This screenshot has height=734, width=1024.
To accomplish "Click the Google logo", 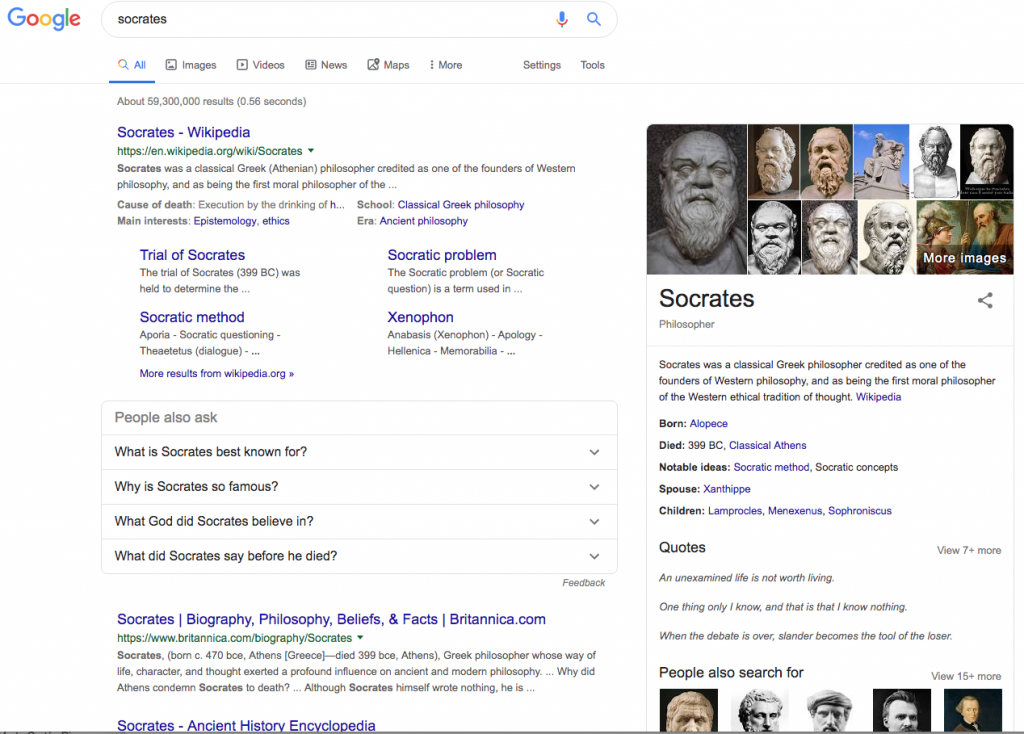I will (44, 19).
